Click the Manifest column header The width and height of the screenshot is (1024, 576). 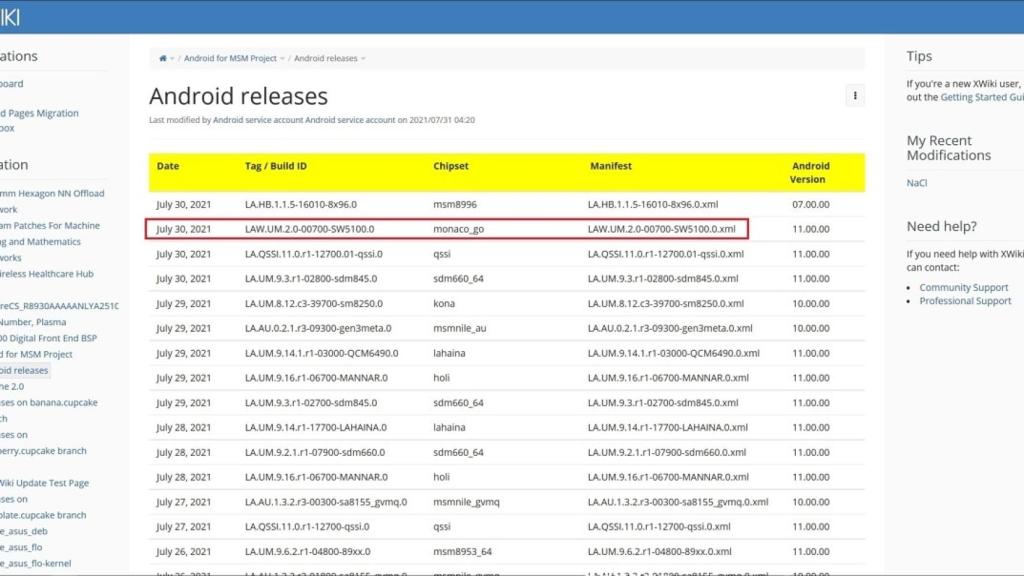coord(610,166)
